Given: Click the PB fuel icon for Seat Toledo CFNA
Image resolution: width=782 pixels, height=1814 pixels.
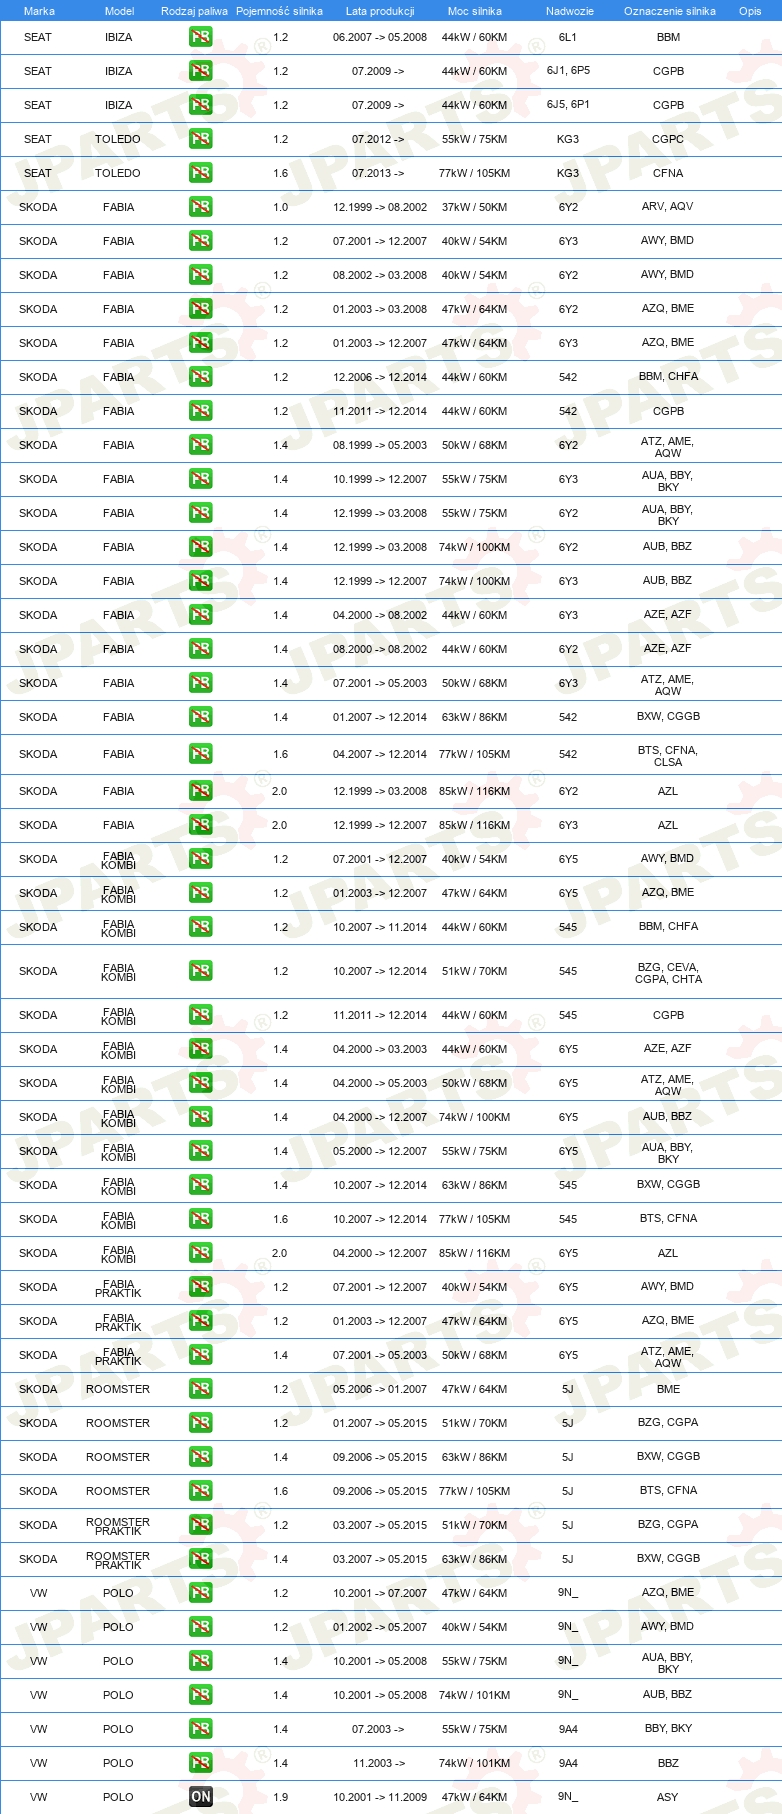Looking at the screenshot, I should point(200,173).
